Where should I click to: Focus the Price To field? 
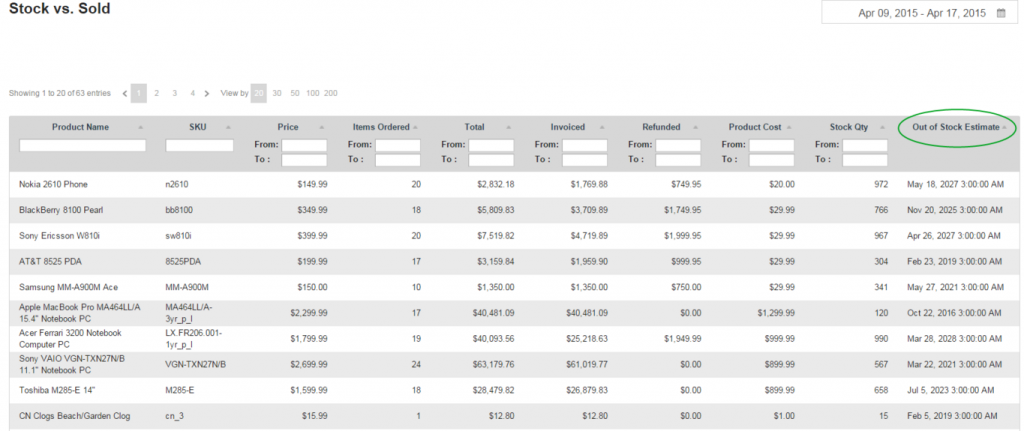click(304, 160)
